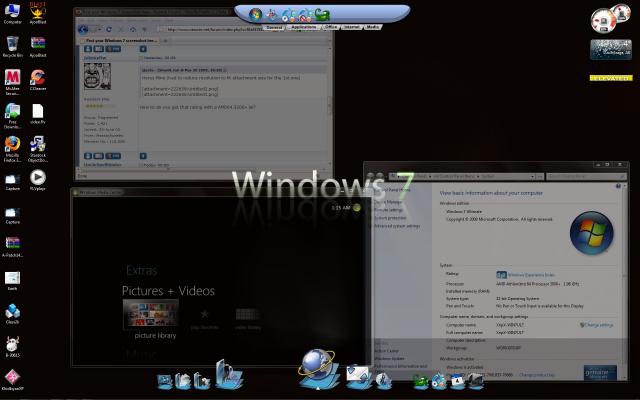Click the browser vertical scrollbar
The height and width of the screenshot is (400, 640).
click(329, 106)
